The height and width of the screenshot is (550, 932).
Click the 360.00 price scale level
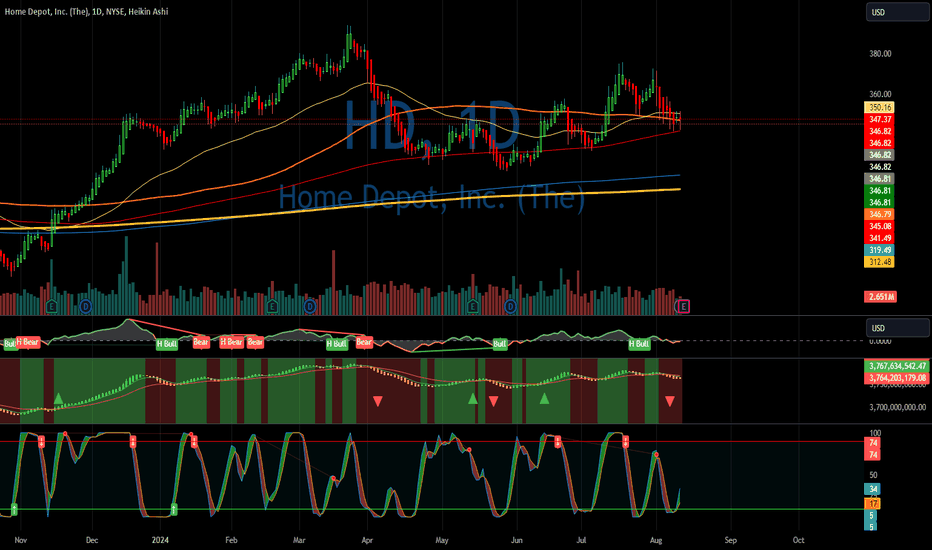click(880, 94)
